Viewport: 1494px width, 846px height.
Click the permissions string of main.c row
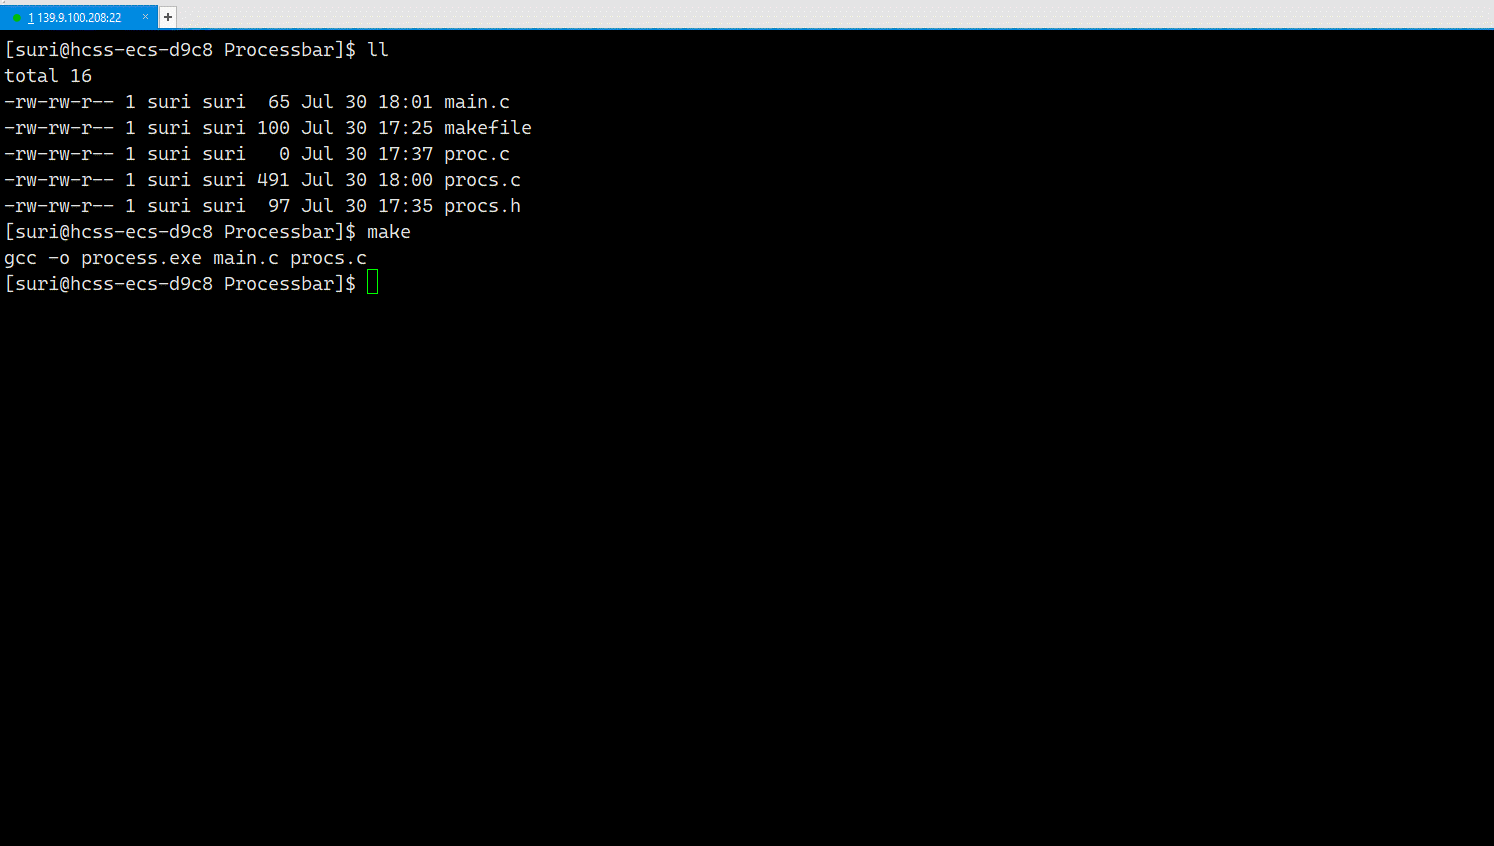(59, 102)
